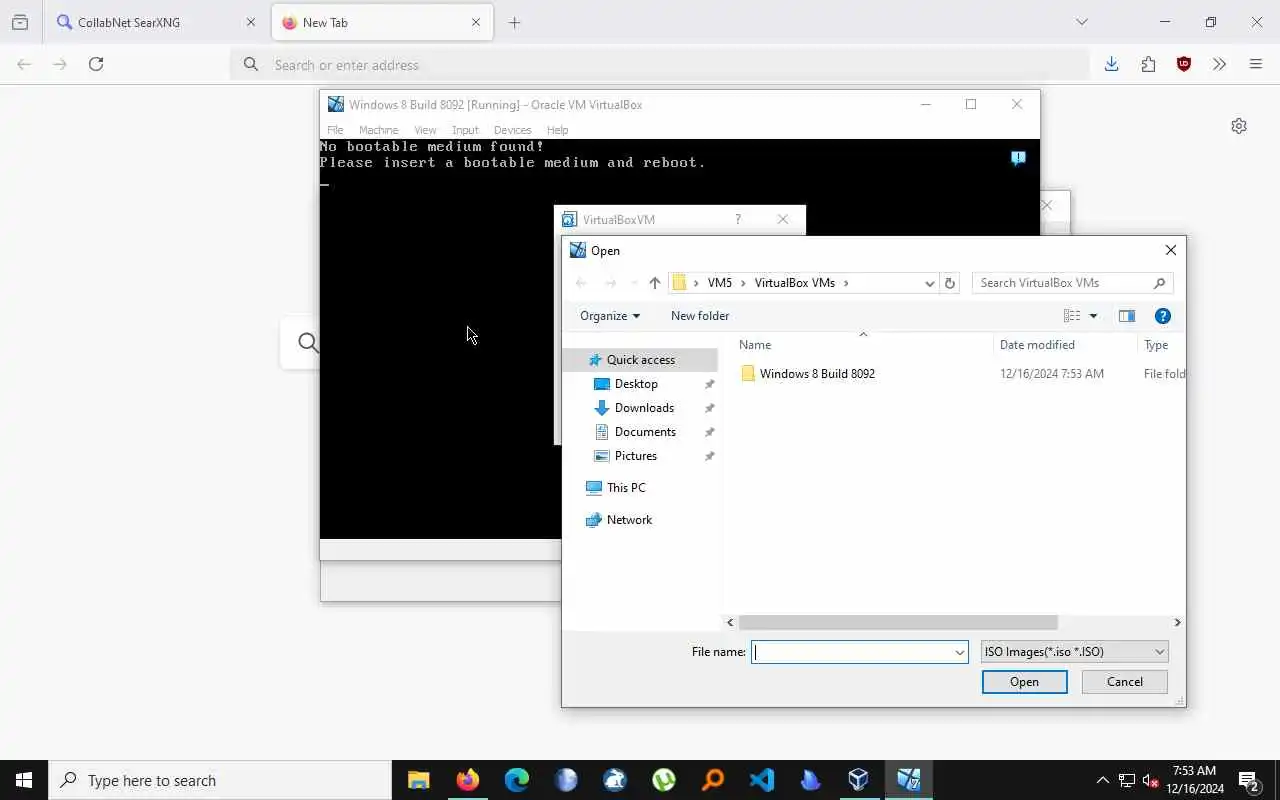1280x800 pixels.
Task: Show more browser toolbar tools chevrons
Action: 1219,64
